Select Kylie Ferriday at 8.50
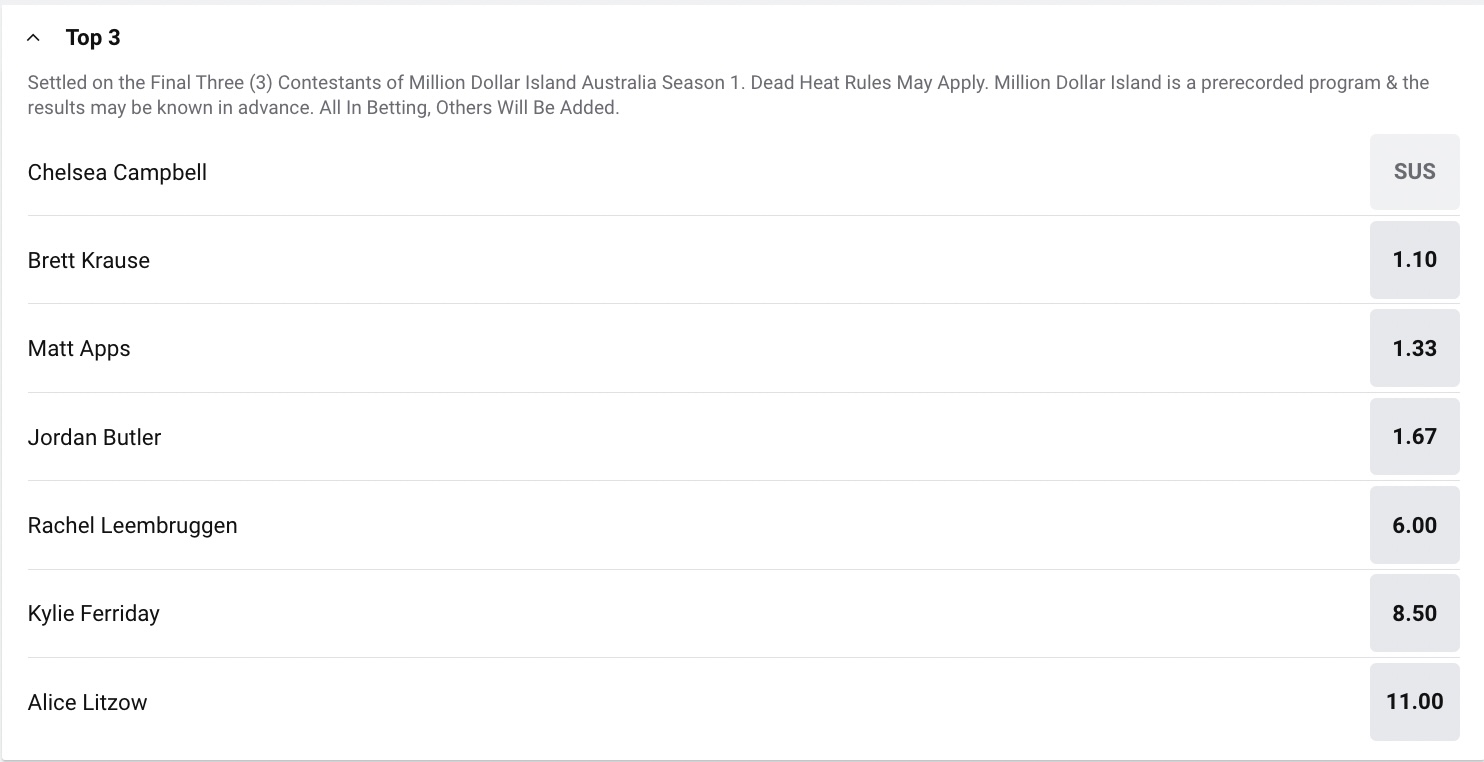 (x=1414, y=613)
